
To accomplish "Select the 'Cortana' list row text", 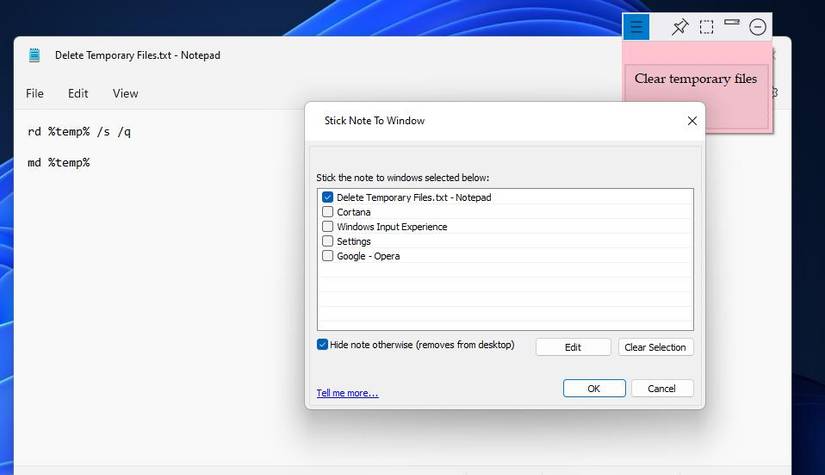I will coord(354,212).
